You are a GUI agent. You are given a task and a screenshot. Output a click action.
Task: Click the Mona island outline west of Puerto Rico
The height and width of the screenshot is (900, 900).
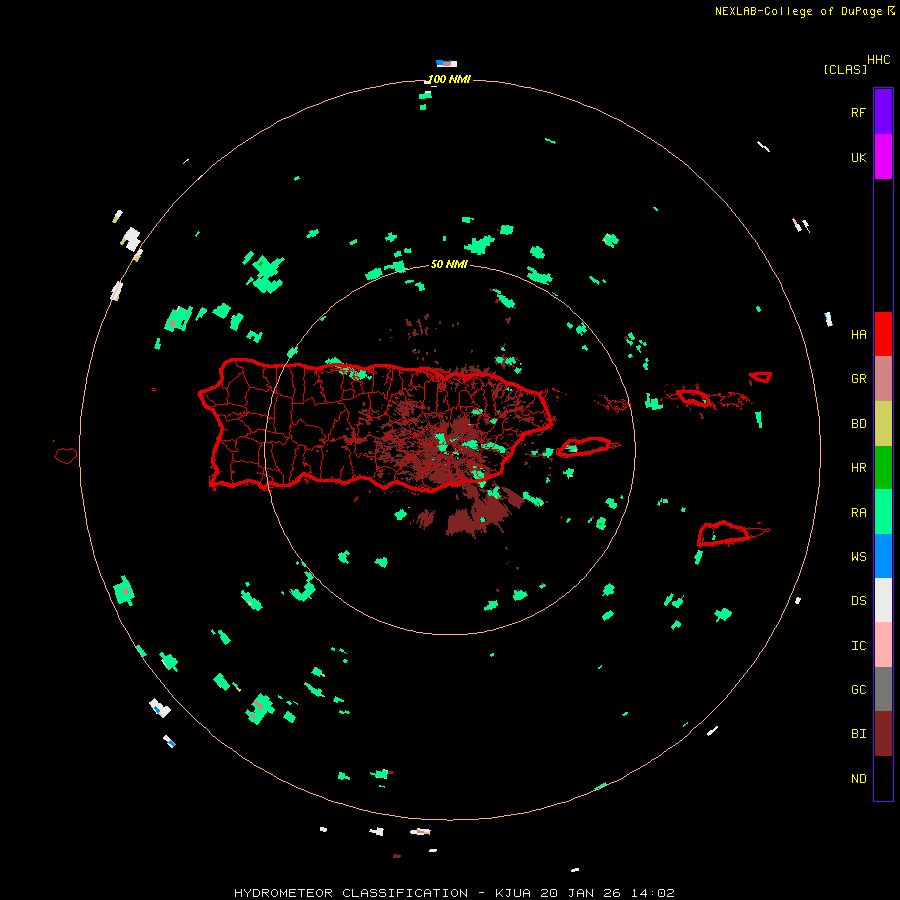point(65,456)
